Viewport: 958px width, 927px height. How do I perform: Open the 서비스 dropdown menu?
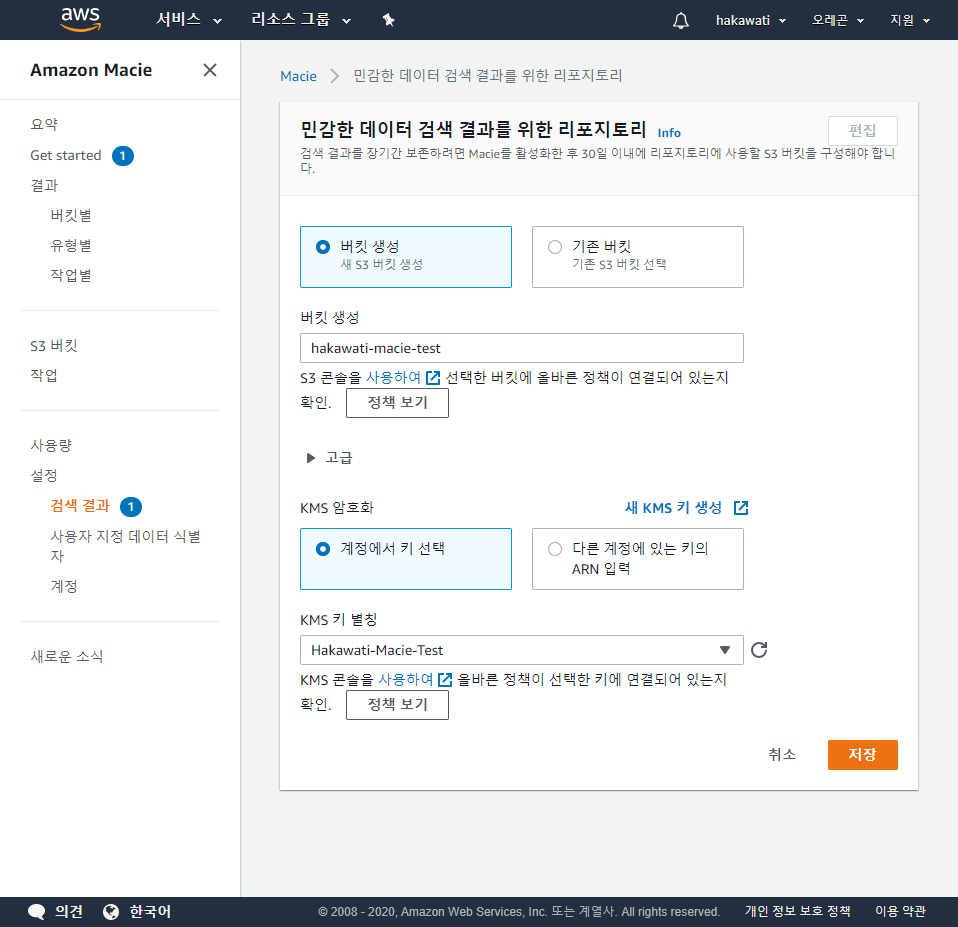tap(189, 20)
